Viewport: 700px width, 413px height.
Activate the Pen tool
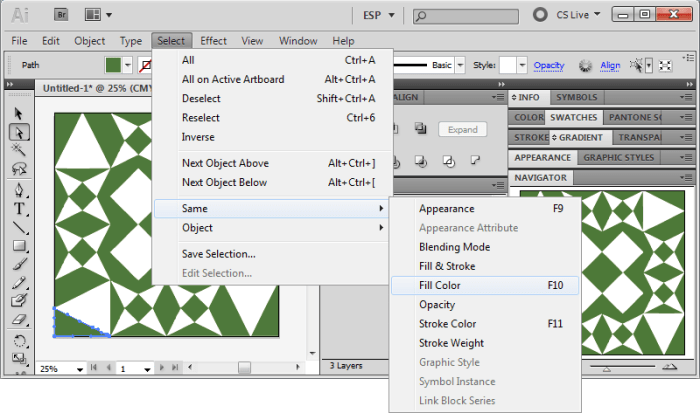(x=19, y=190)
